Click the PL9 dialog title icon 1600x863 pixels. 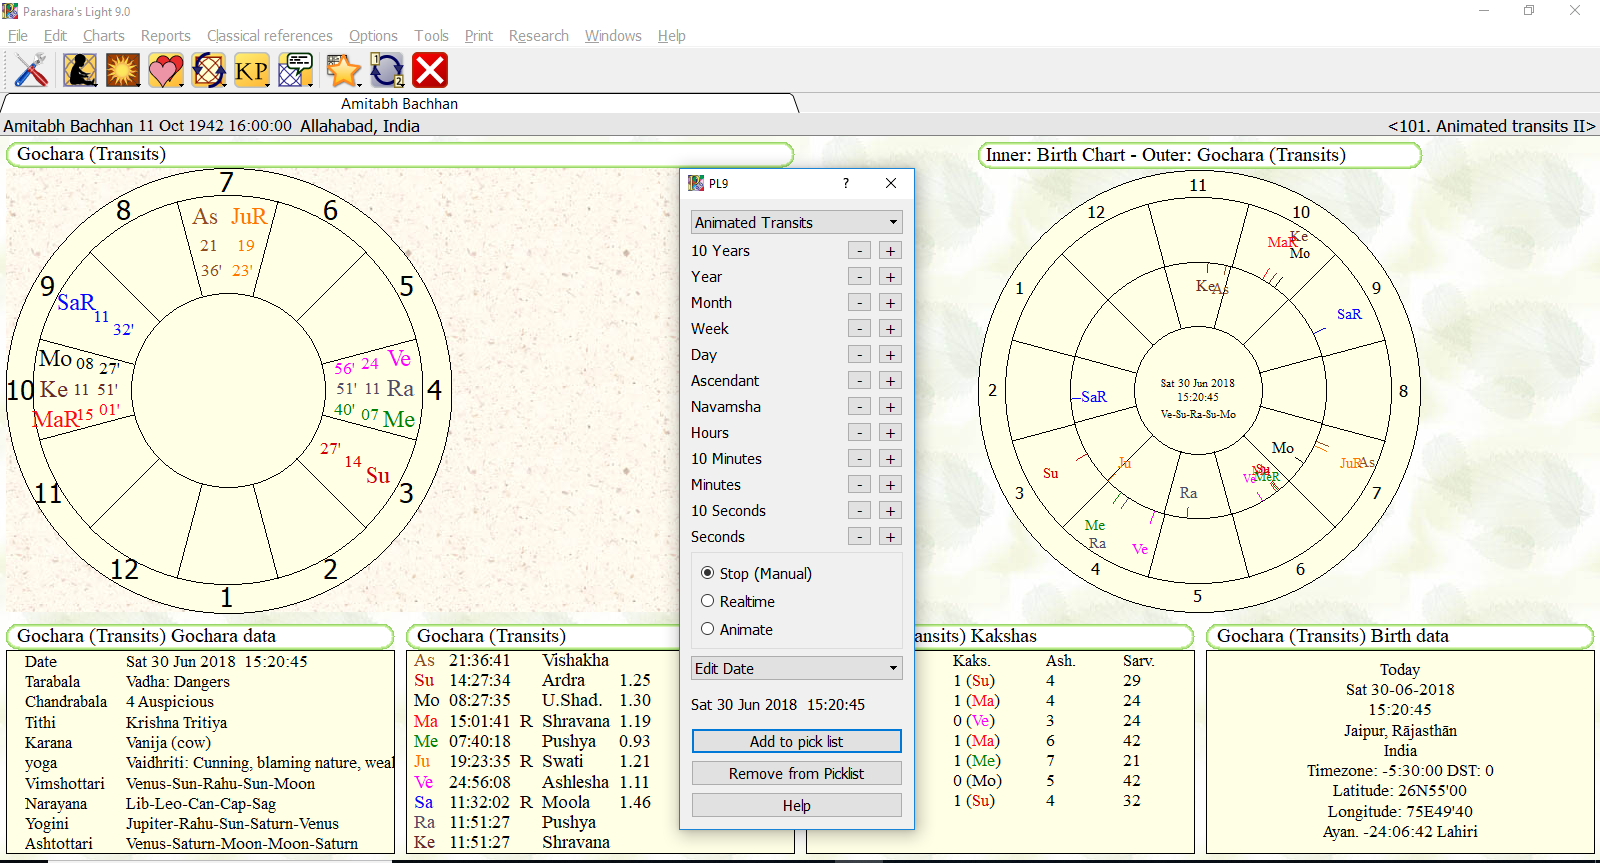pyautogui.click(x=696, y=183)
